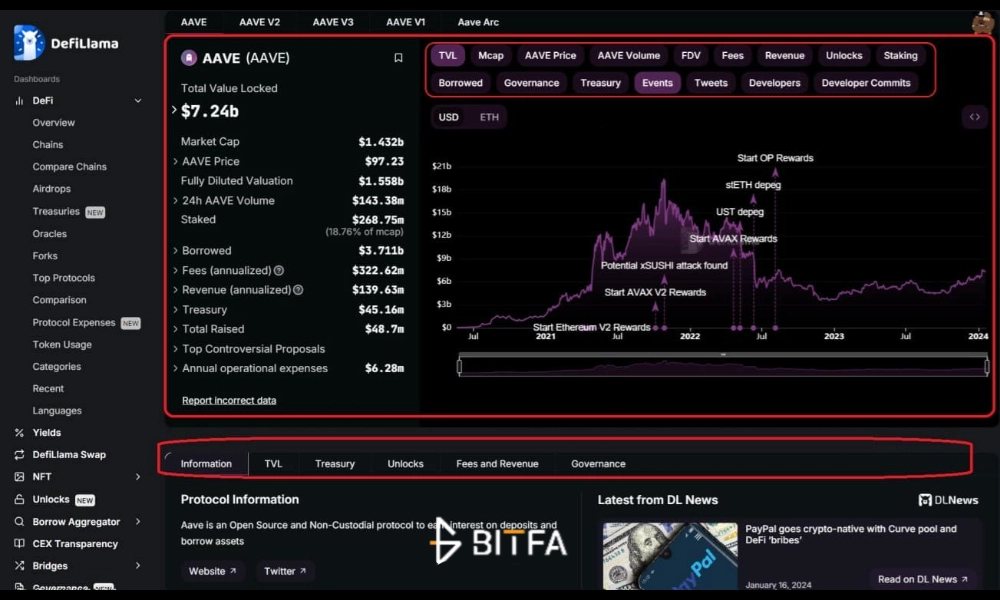Image resolution: width=1000 pixels, height=600 pixels.
Task: Open the Aave Website link
Action: click(212, 571)
